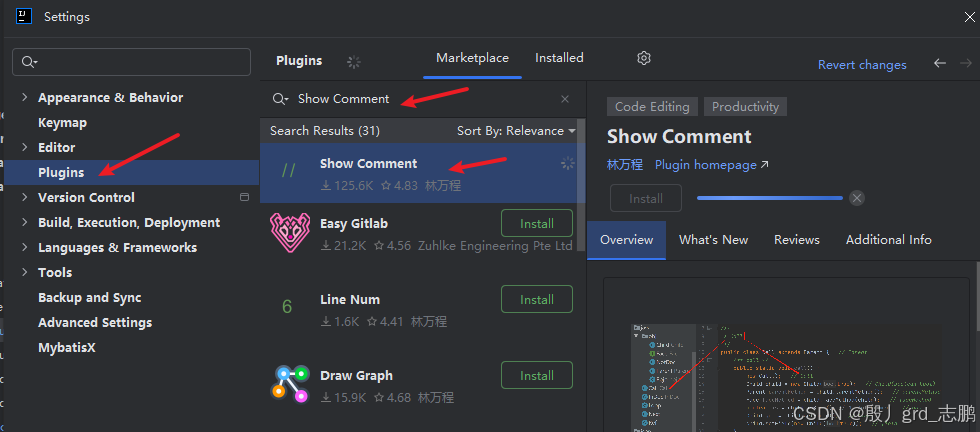Click the forward navigation arrow
The height and width of the screenshot is (432, 980).
pos(966,63)
